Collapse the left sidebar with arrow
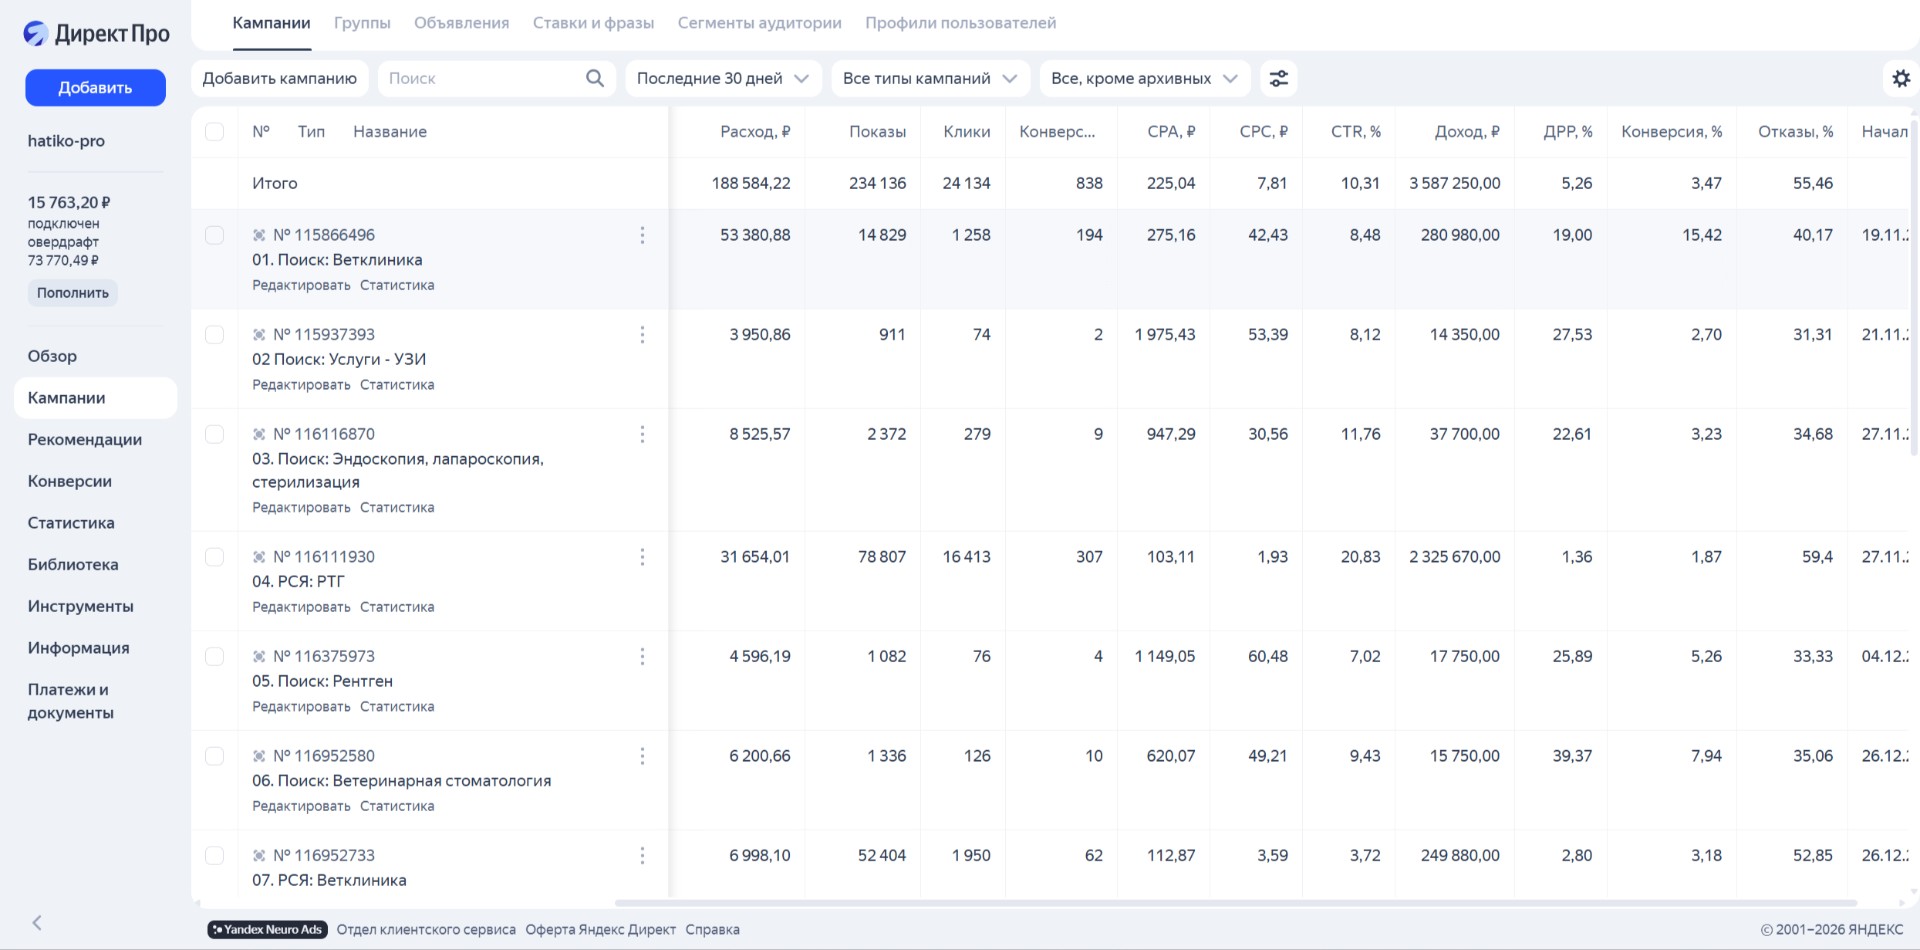 [37, 923]
